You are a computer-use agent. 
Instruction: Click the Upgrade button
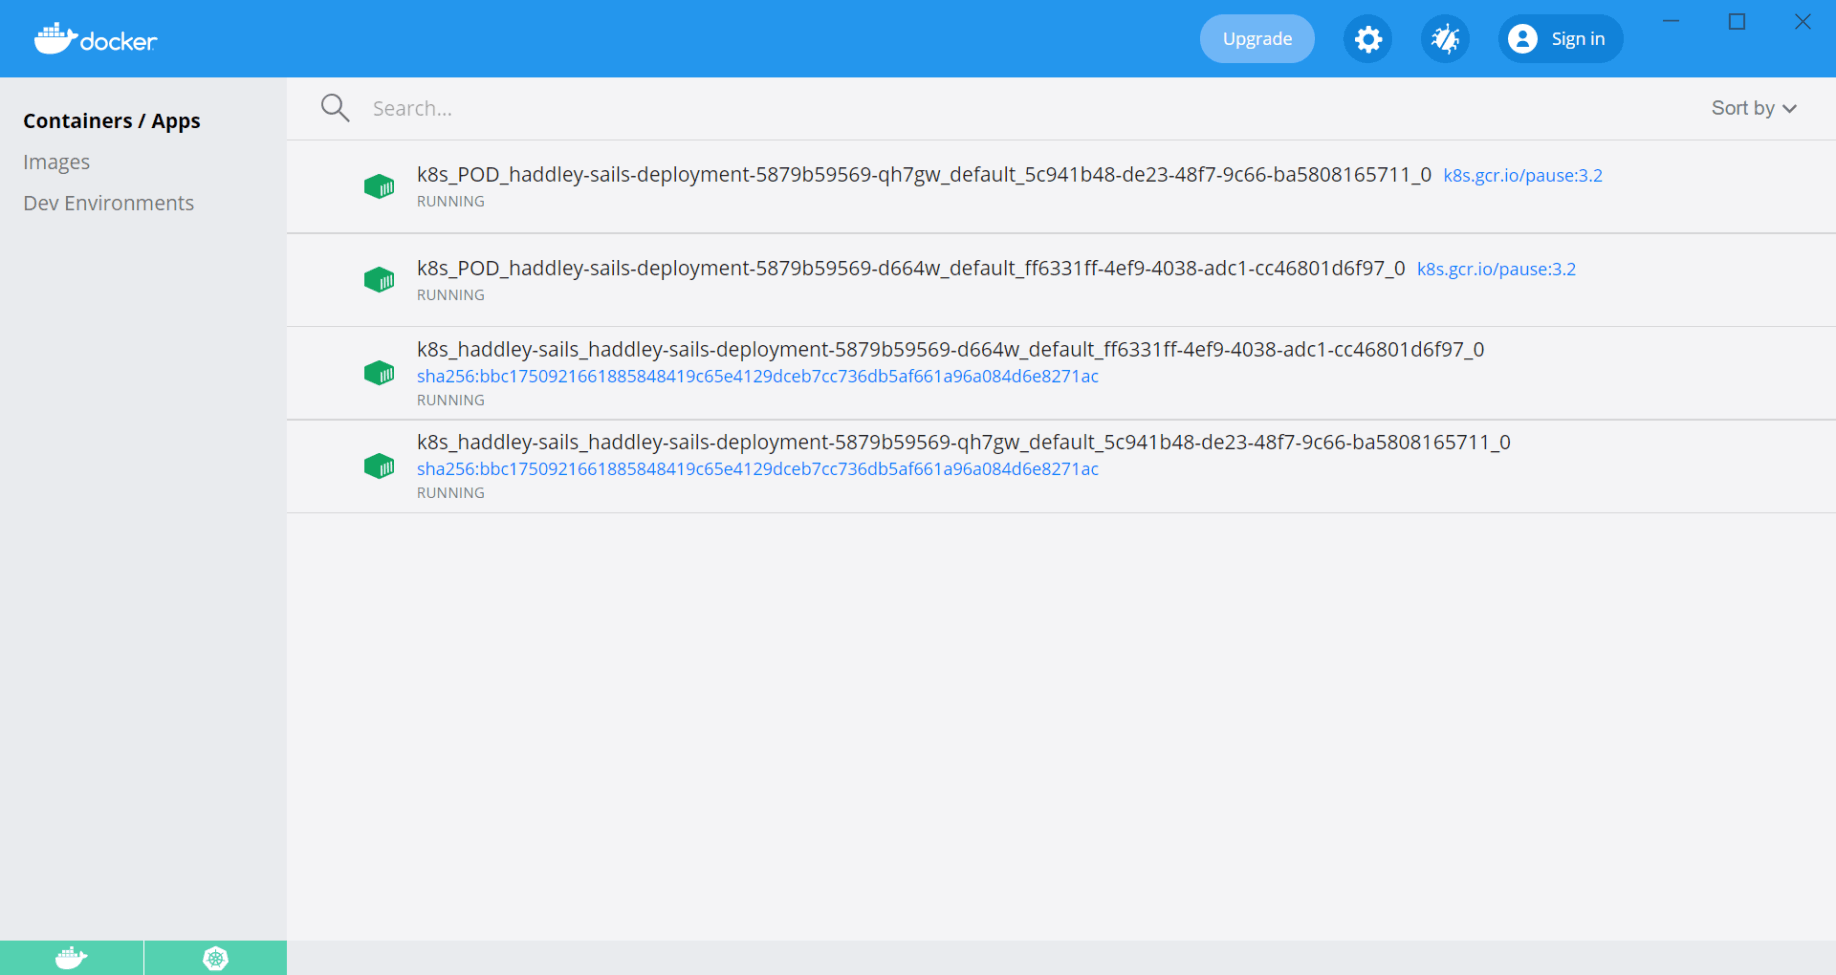coord(1257,39)
